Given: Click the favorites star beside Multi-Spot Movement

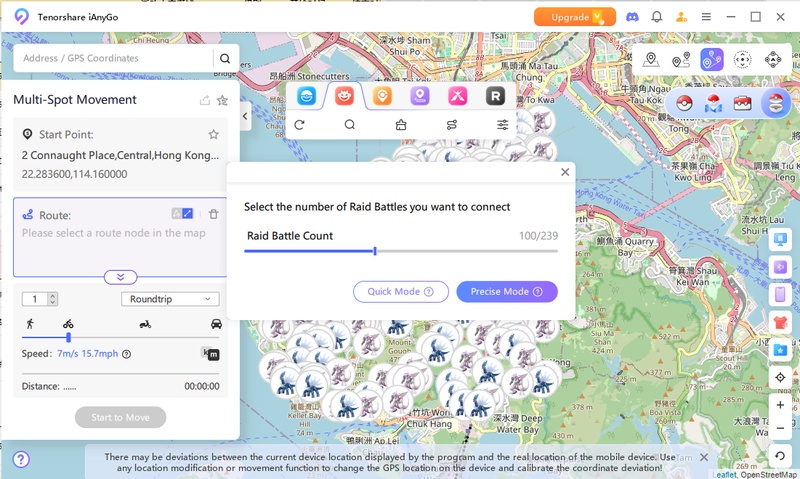Looking at the screenshot, I should pos(222,100).
